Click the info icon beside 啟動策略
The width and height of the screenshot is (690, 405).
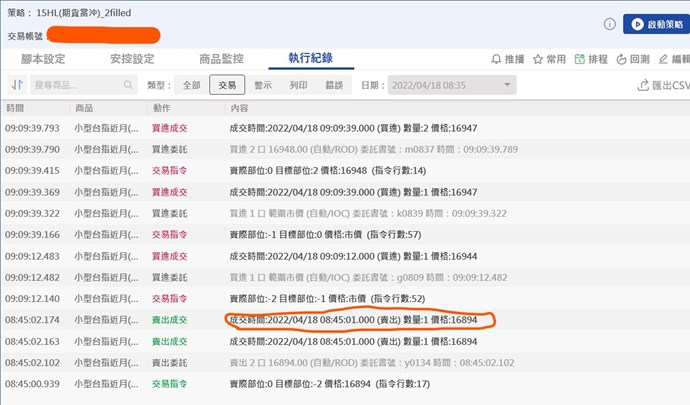click(x=609, y=23)
